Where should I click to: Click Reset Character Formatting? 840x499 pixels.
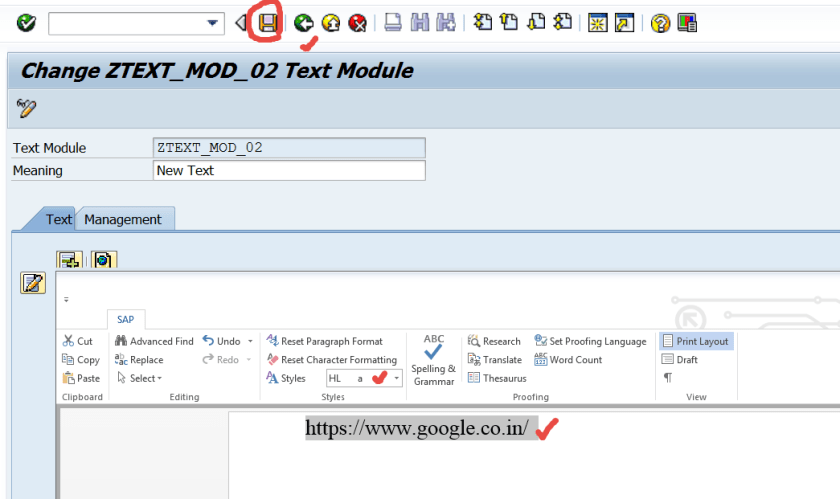[x=332, y=360]
